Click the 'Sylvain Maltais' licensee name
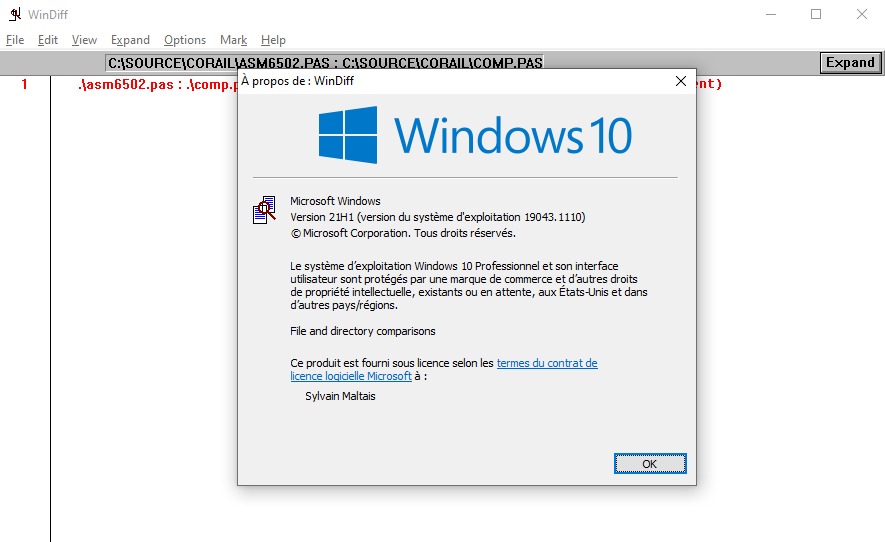Image resolution: width=885 pixels, height=542 pixels. [x=340, y=396]
